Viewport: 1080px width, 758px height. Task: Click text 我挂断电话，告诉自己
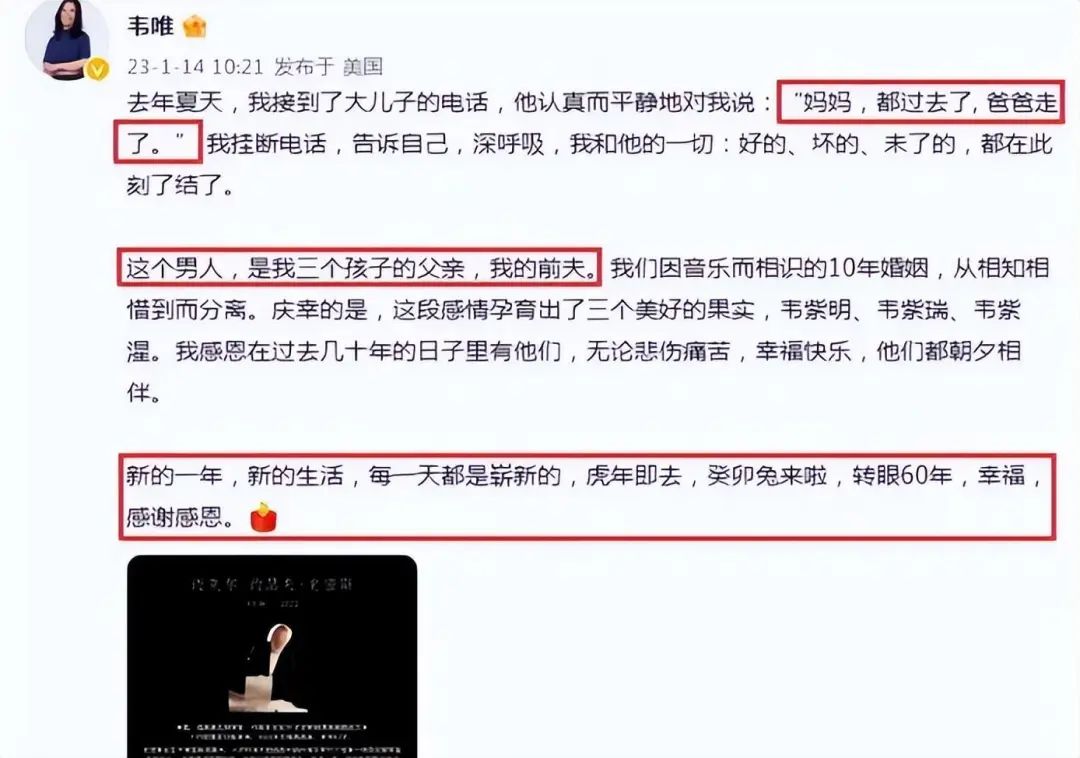click(327, 144)
